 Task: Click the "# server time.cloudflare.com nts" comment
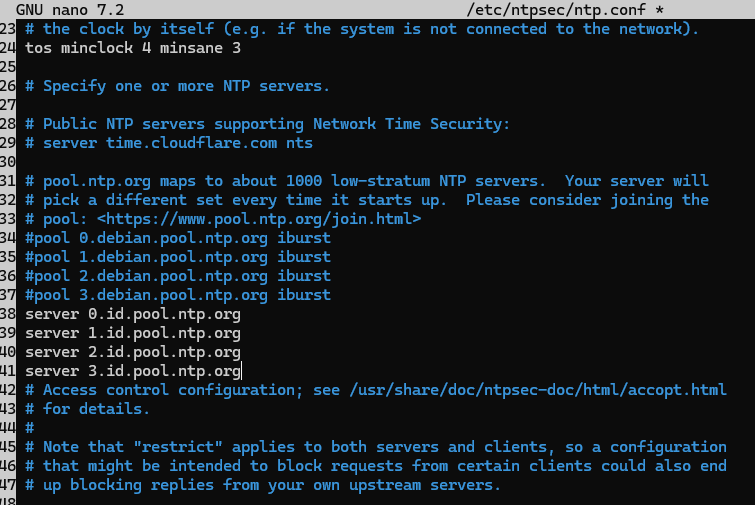click(168, 143)
